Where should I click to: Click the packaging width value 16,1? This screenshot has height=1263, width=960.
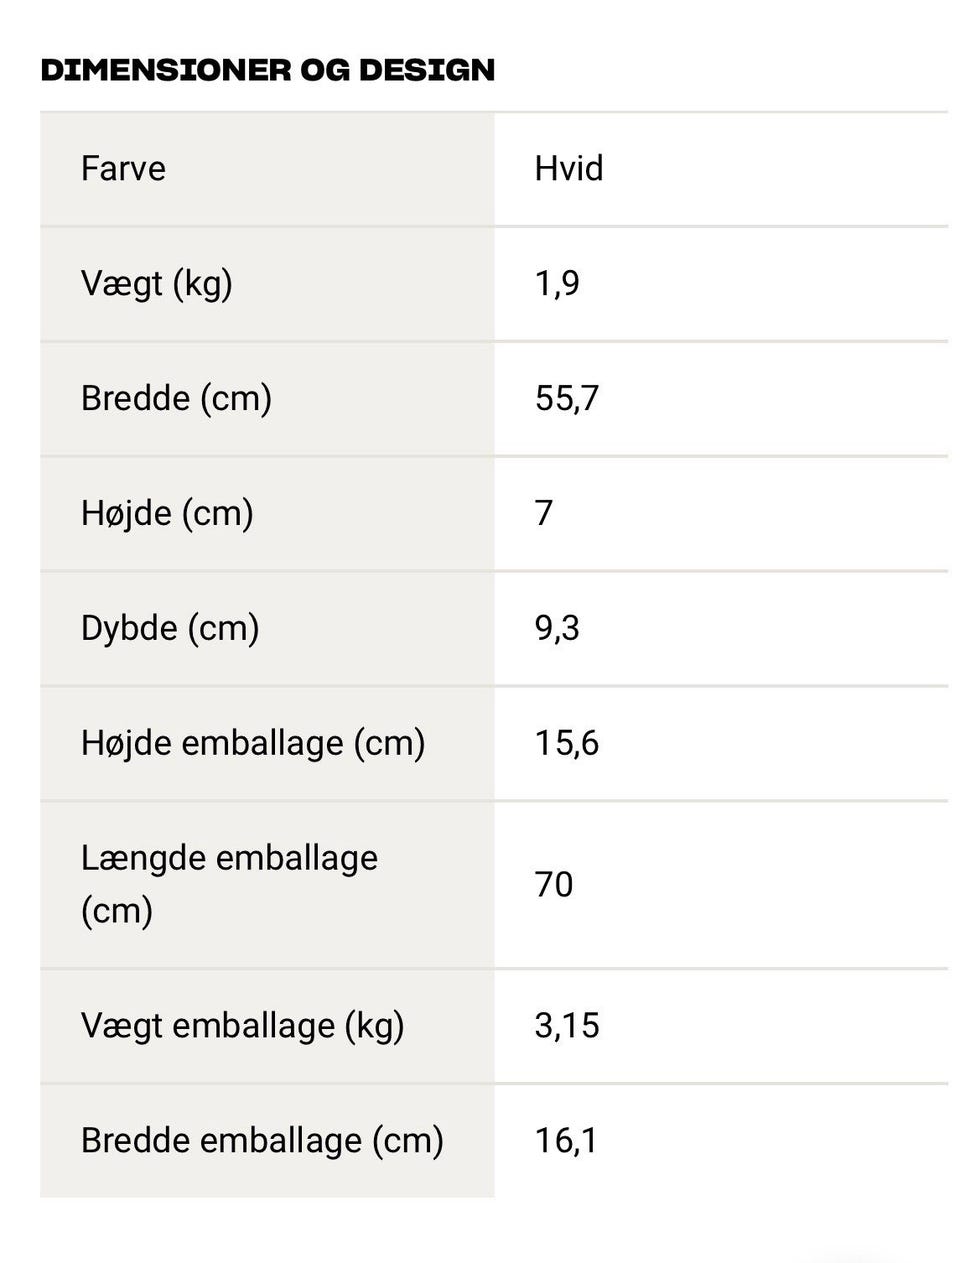tap(565, 1140)
